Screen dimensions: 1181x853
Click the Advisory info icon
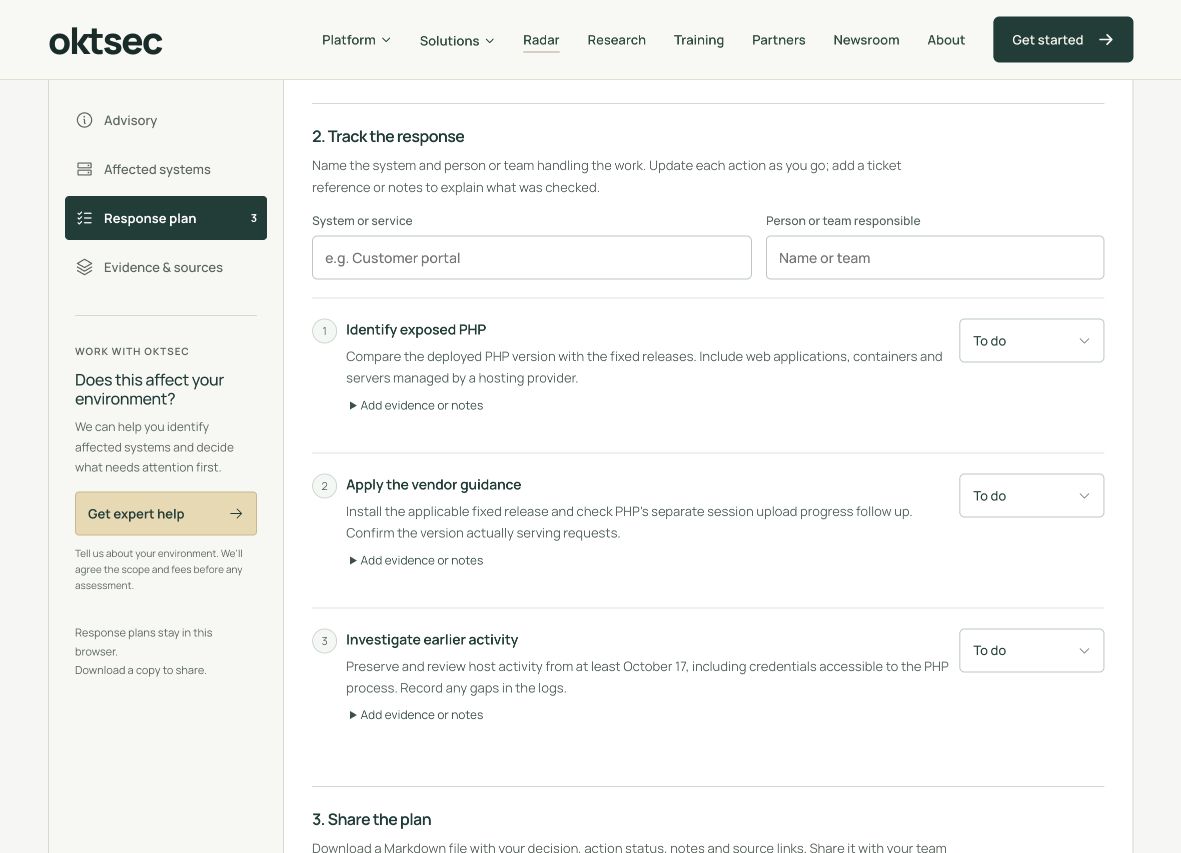pos(84,120)
